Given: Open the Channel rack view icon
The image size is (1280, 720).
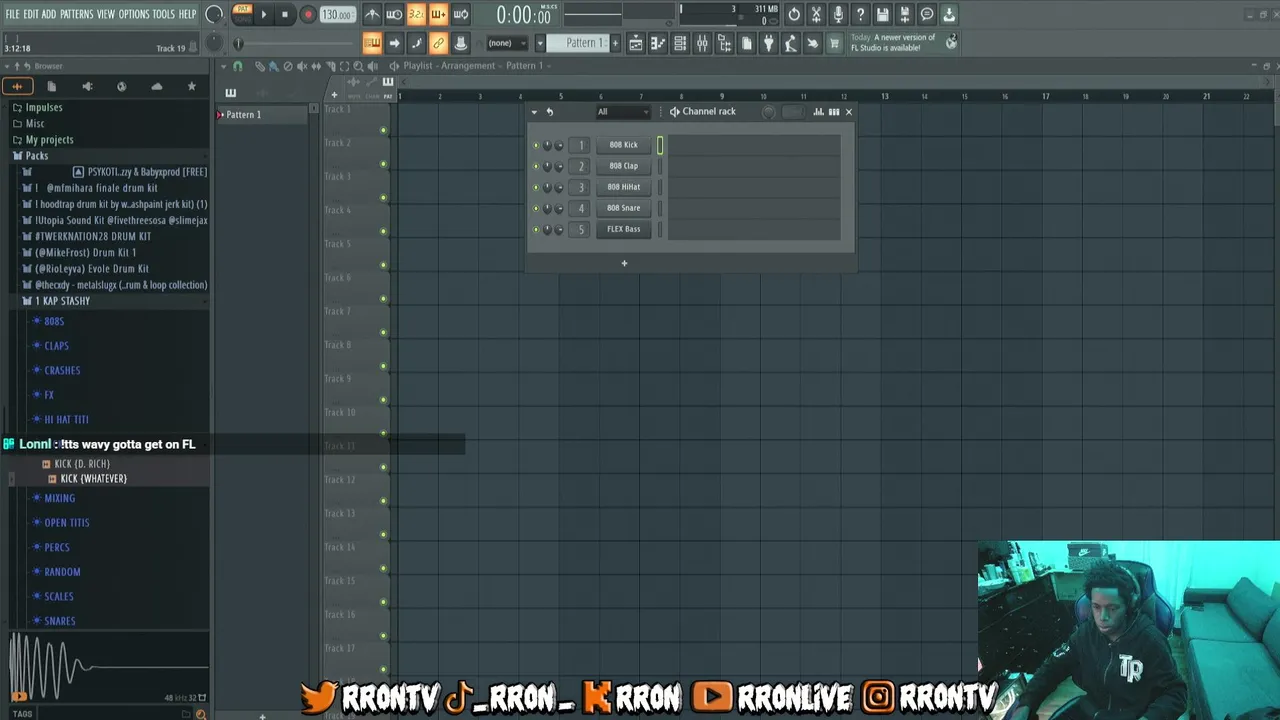Looking at the screenshot, I should (x=680, y=43).
